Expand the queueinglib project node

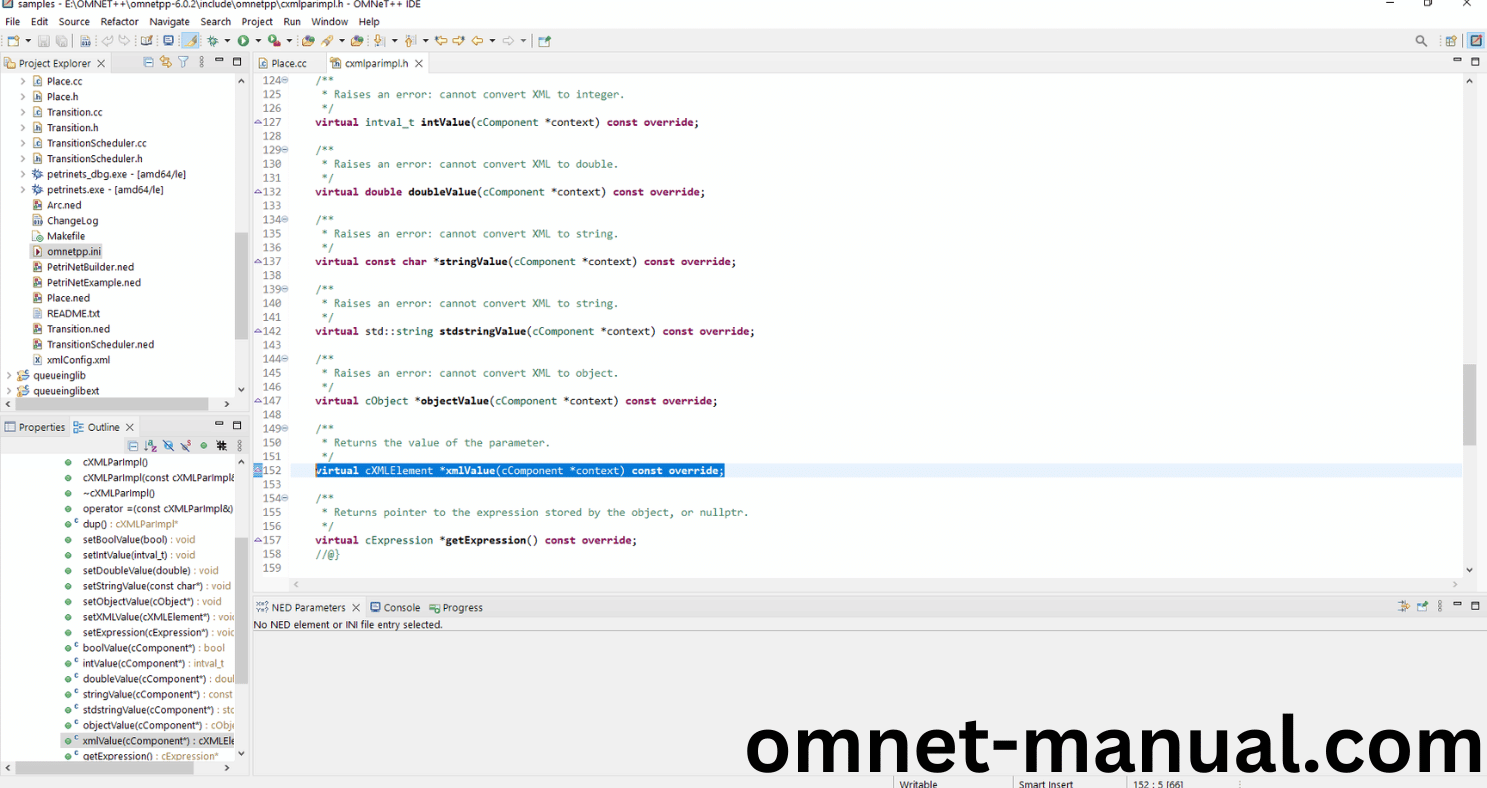pyautogui.click(x=10, y=375)
